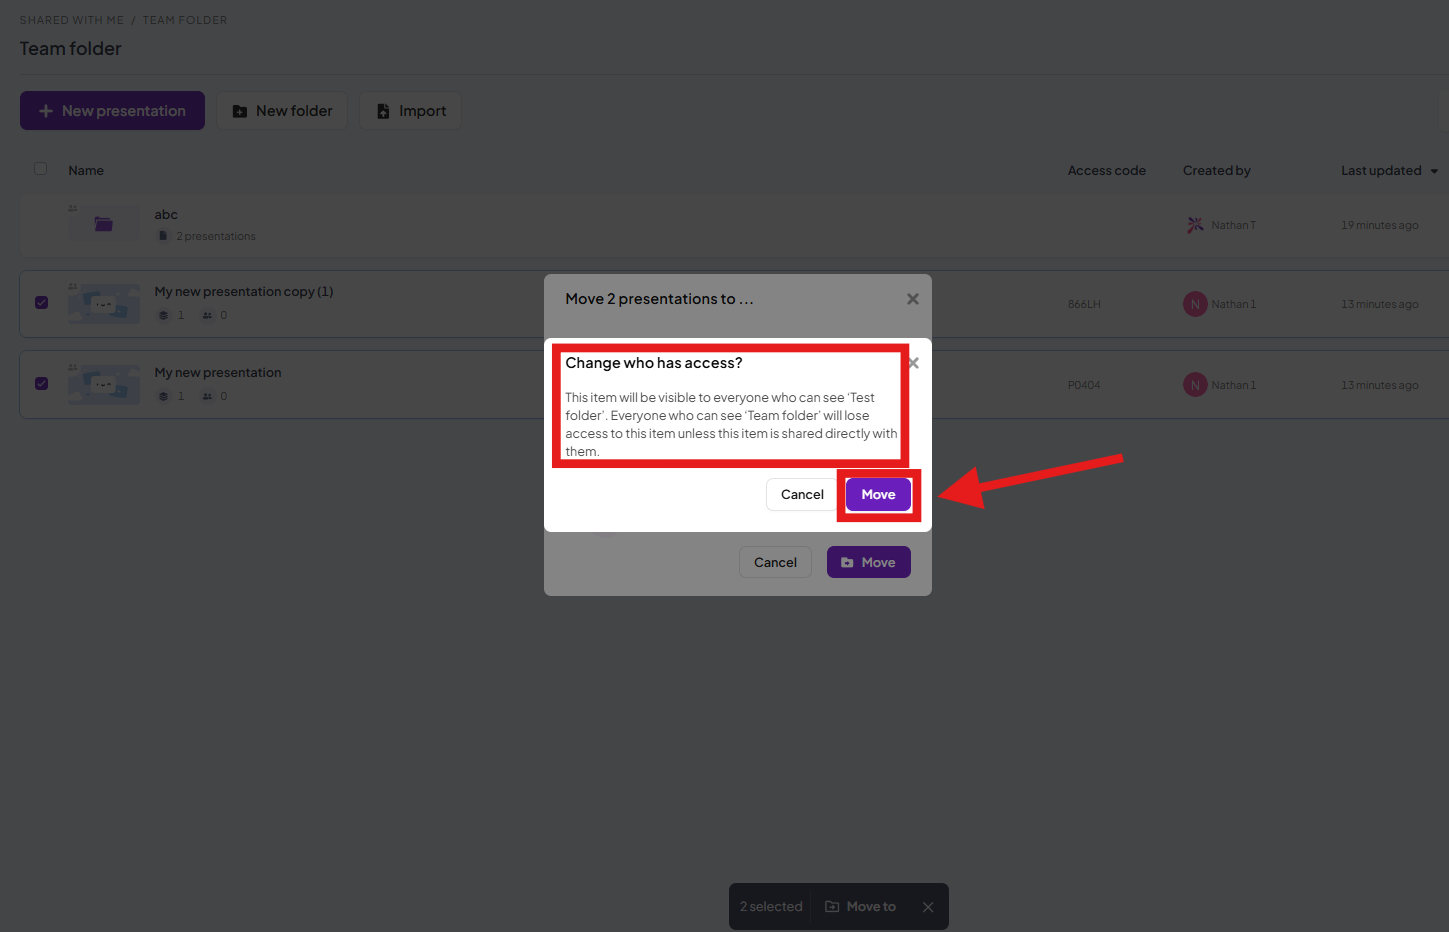Click the plus icon on New presentation
The height and width of the screenshot is (932, 1449).
tap(46, 111)
